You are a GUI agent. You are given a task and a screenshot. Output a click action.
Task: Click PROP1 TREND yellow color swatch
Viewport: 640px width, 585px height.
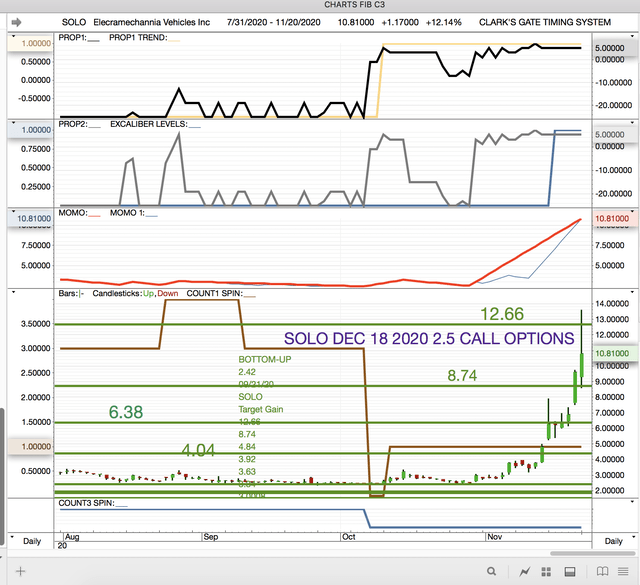click(x=174, y=41)
